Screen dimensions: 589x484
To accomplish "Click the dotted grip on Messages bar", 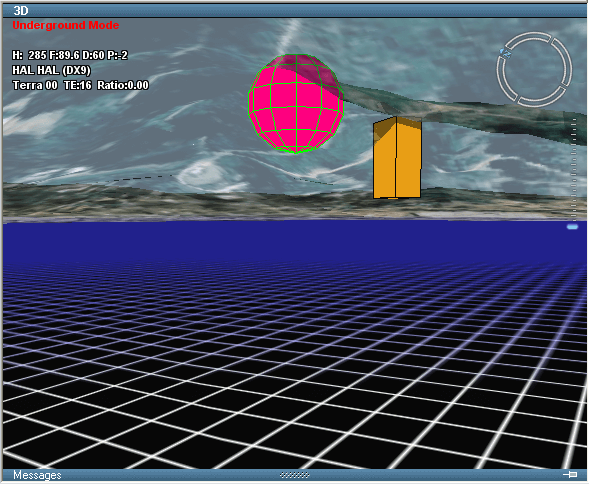I will coord(295,475).
